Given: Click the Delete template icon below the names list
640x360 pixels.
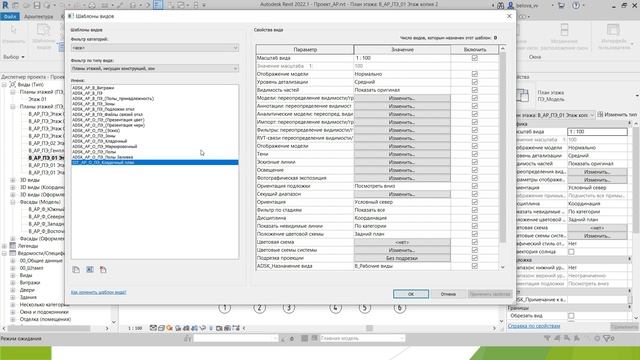Looking at the screenshot, I should tap(103, 269).
